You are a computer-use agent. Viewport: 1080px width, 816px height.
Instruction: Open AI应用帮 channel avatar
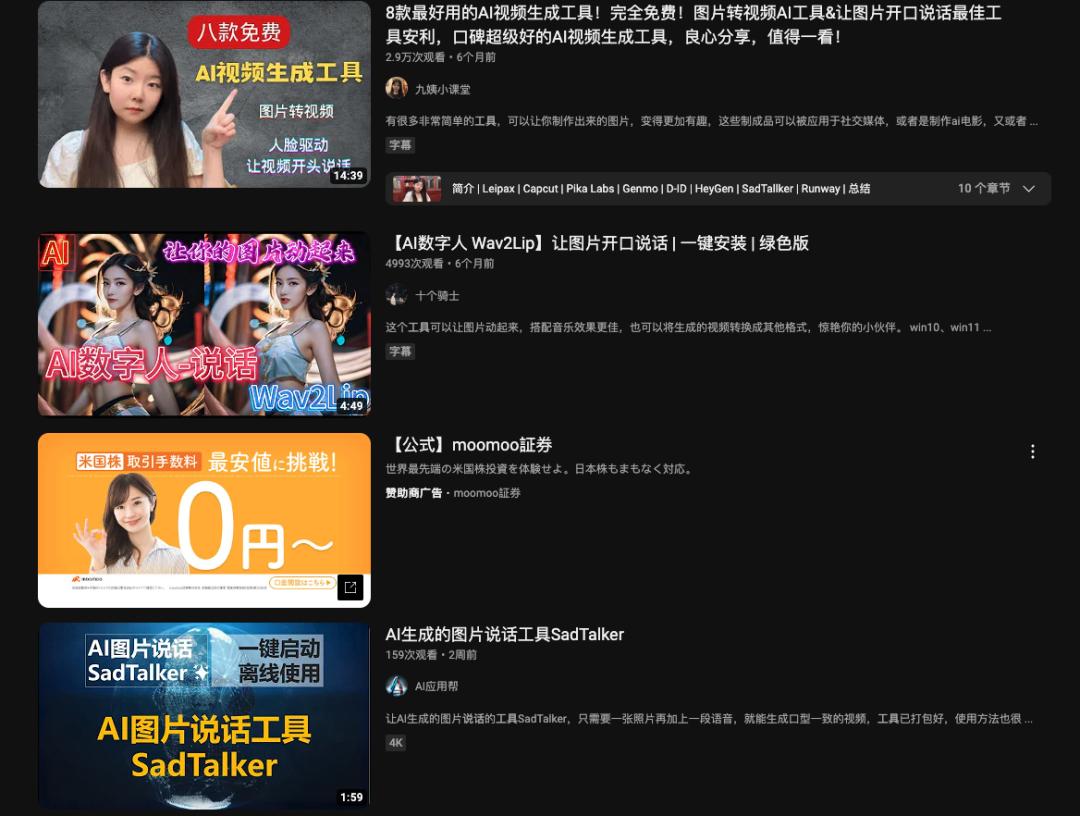tap(396, 686)
